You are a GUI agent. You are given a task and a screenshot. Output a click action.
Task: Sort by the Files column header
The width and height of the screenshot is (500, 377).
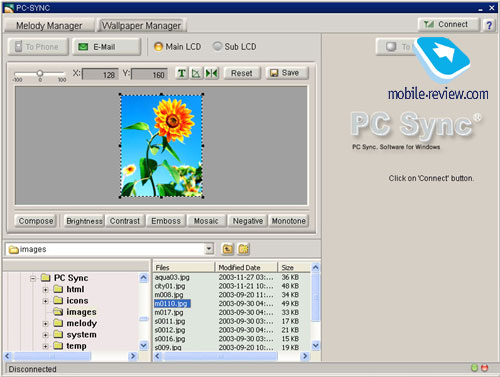pyautogui.click(x=184, y=267)
